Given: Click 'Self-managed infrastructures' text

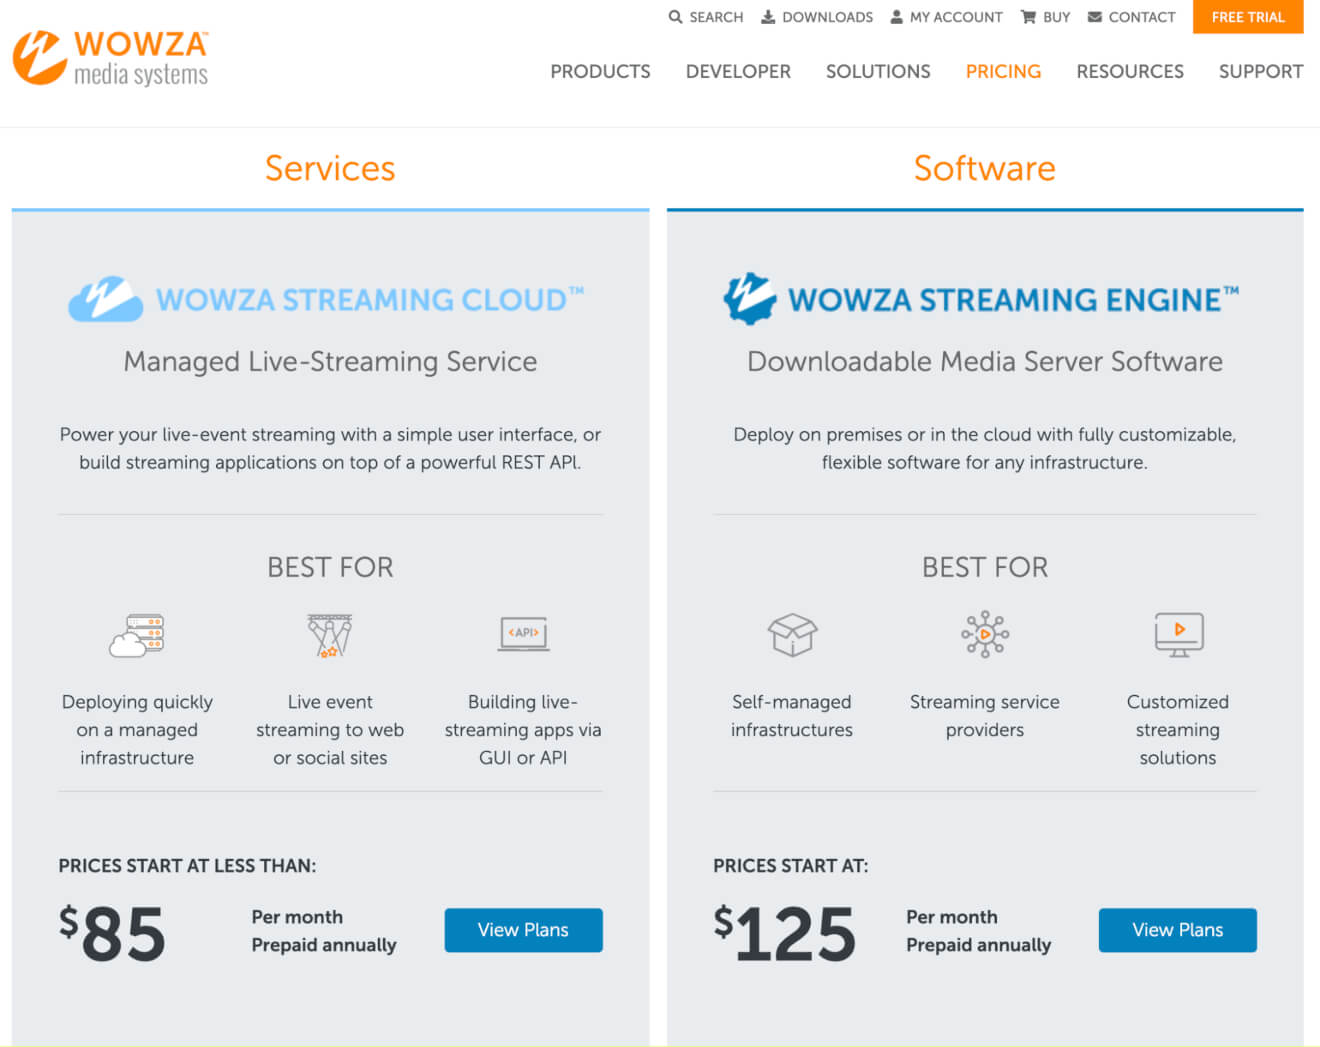Looking at the screenshot, I should (x=792, y=716).
